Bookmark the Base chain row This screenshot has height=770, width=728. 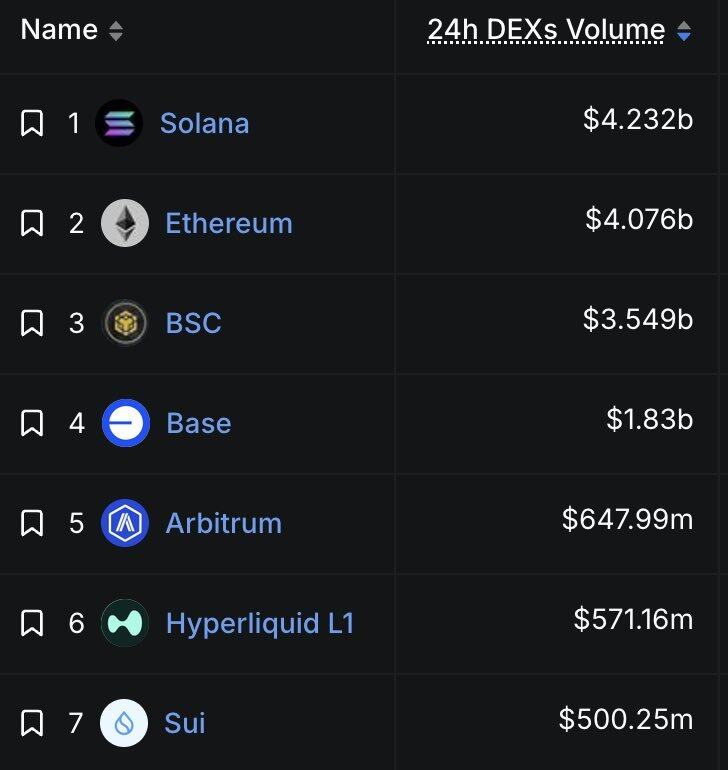[32, 423]
